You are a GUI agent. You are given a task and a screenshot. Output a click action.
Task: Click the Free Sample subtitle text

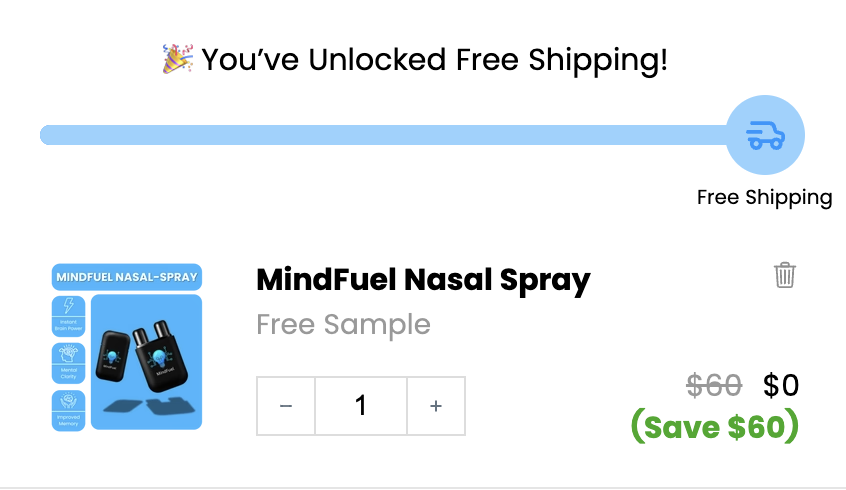tap(343, 325)
